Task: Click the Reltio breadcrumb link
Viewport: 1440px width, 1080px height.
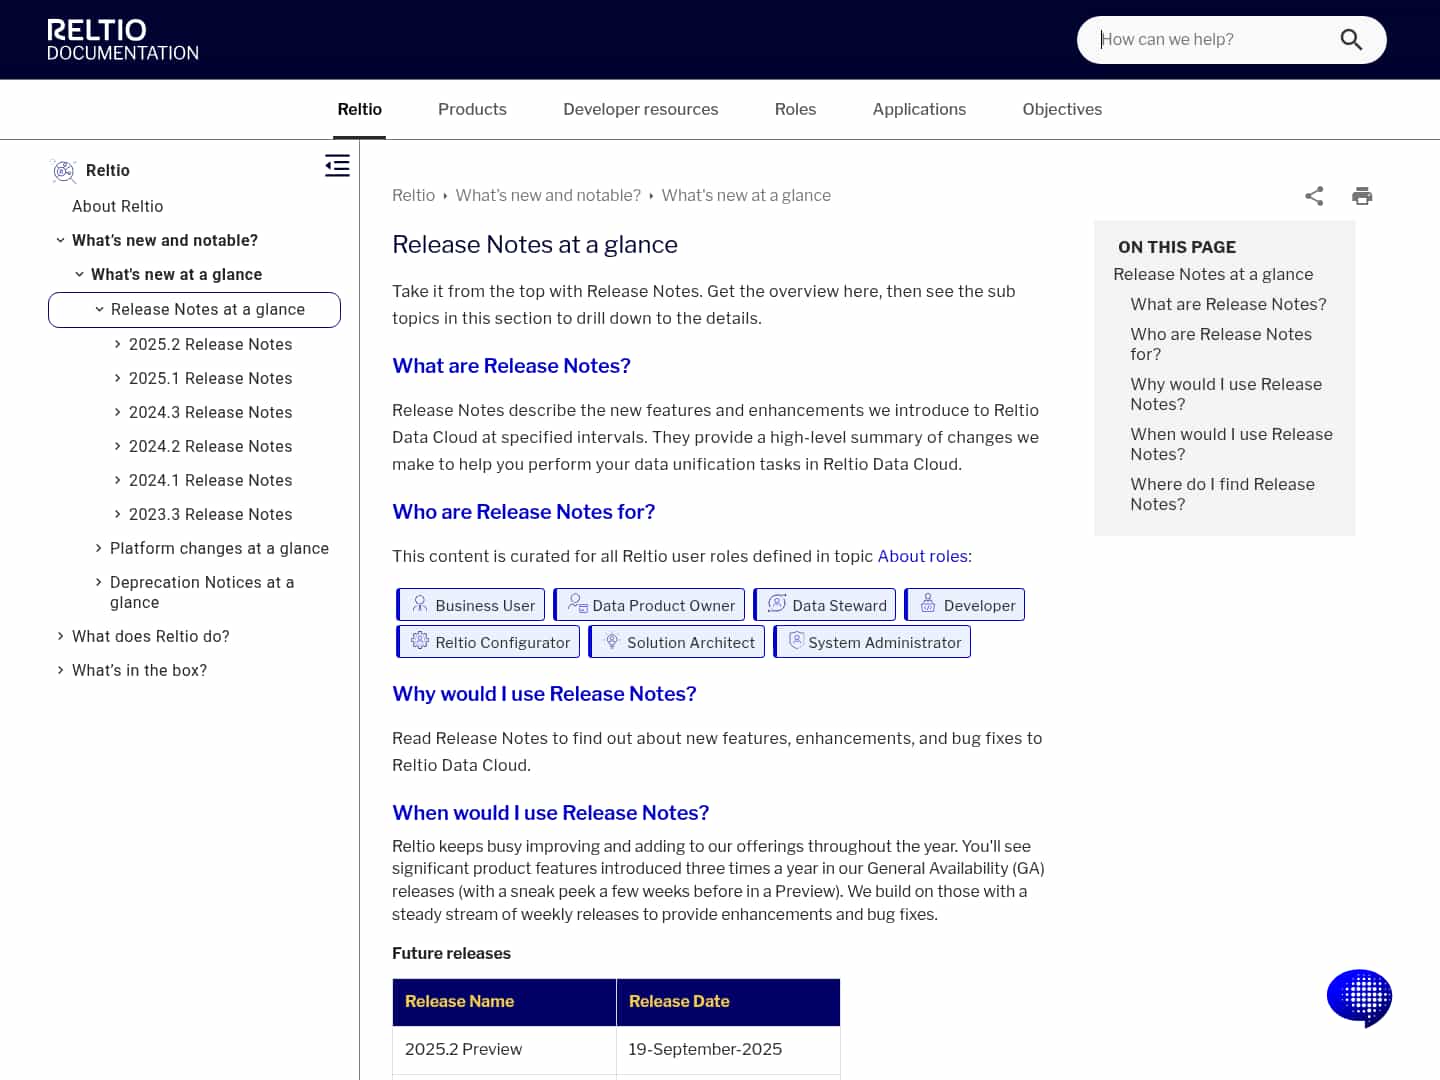Action: pyautogui.click(x=413, y=196)
